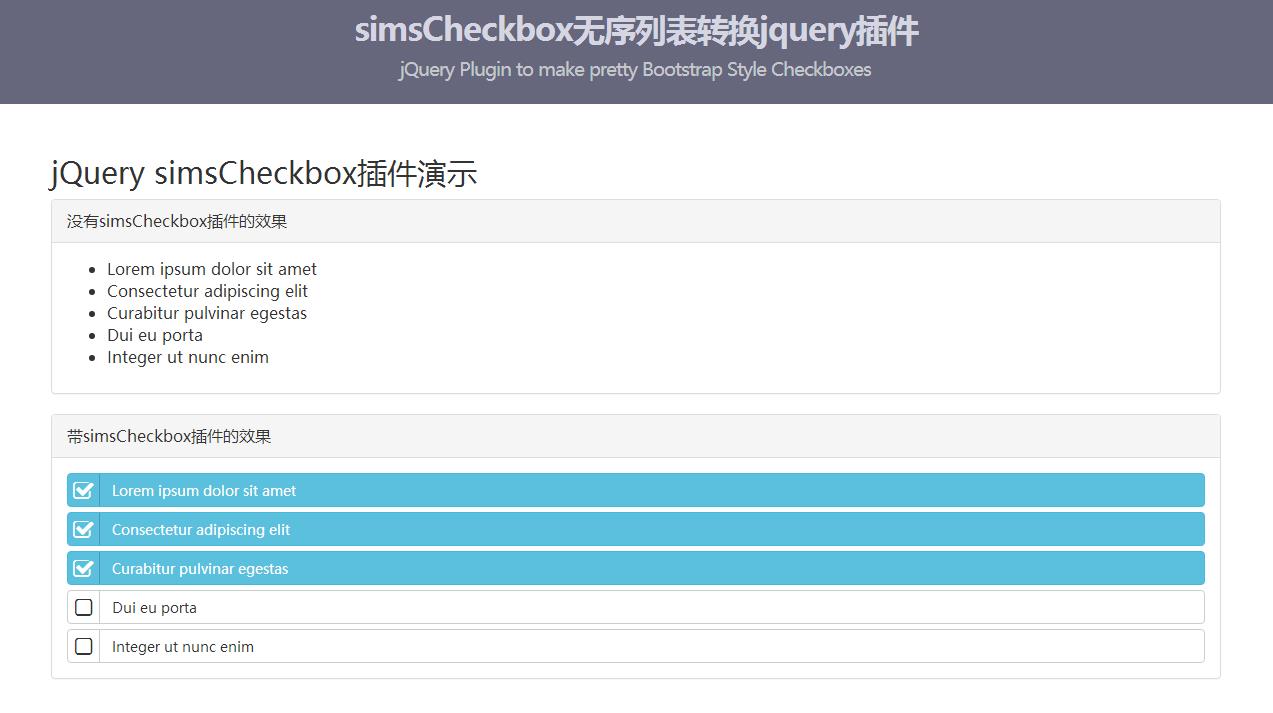
Task: Check the Integer ut nunc enim checkbox
Action: coord(84,646)
